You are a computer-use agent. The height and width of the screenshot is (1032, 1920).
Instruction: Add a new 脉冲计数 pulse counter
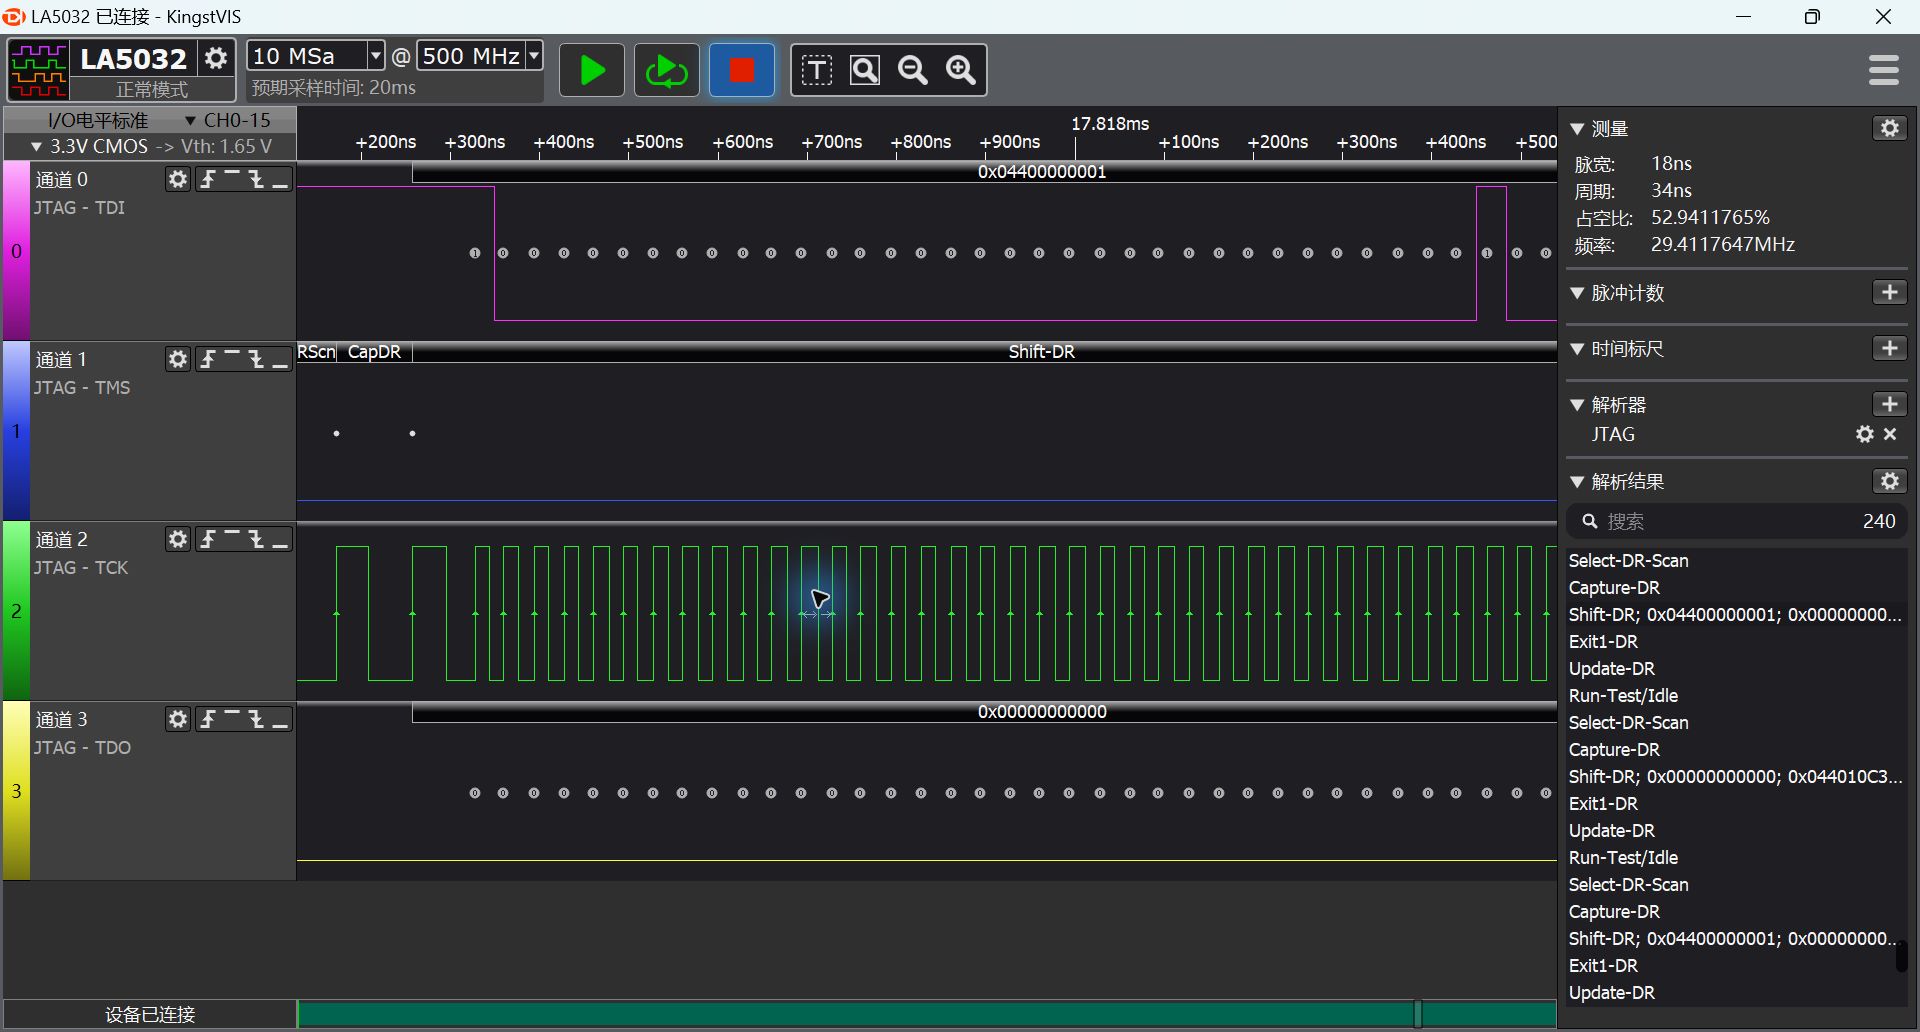(1889, 292)
